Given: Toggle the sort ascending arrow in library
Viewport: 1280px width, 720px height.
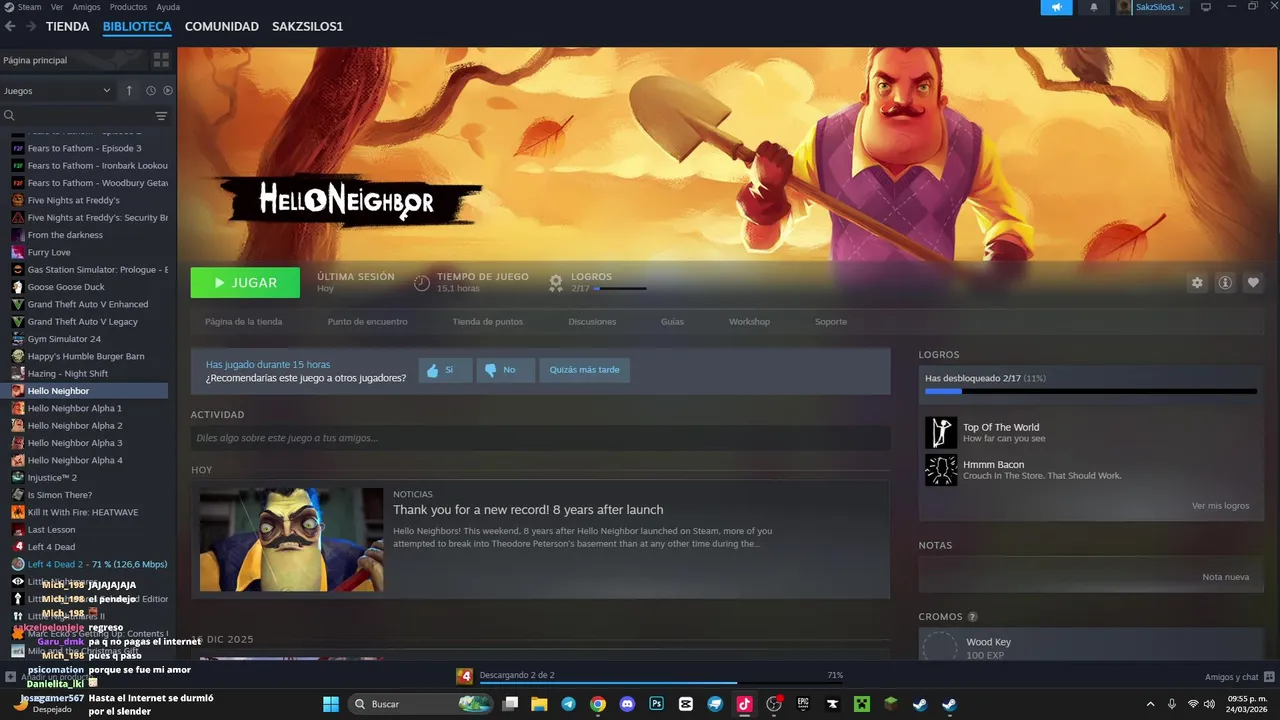Looking at the screenshot, I should tap(129, 91).
